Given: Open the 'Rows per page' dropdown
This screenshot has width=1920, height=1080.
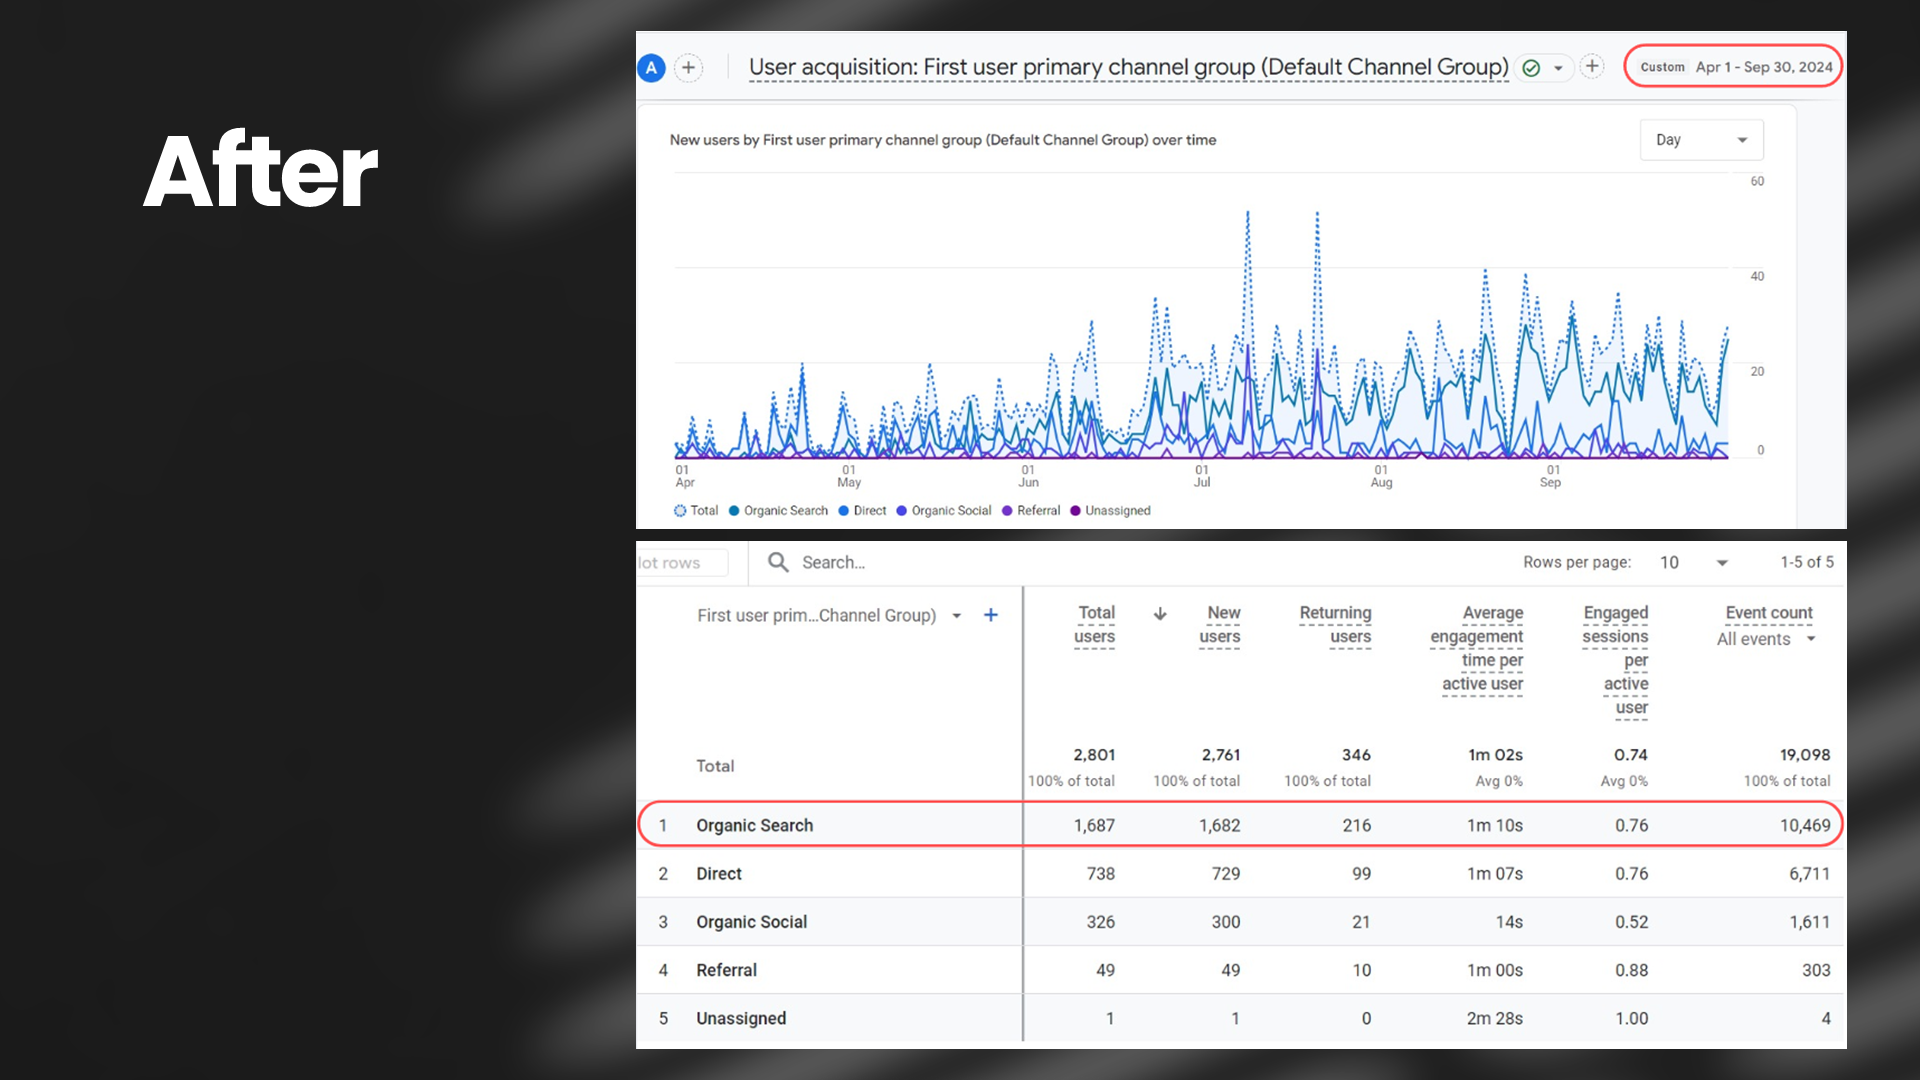Looking at the screenshot, I should point(1694,562).
